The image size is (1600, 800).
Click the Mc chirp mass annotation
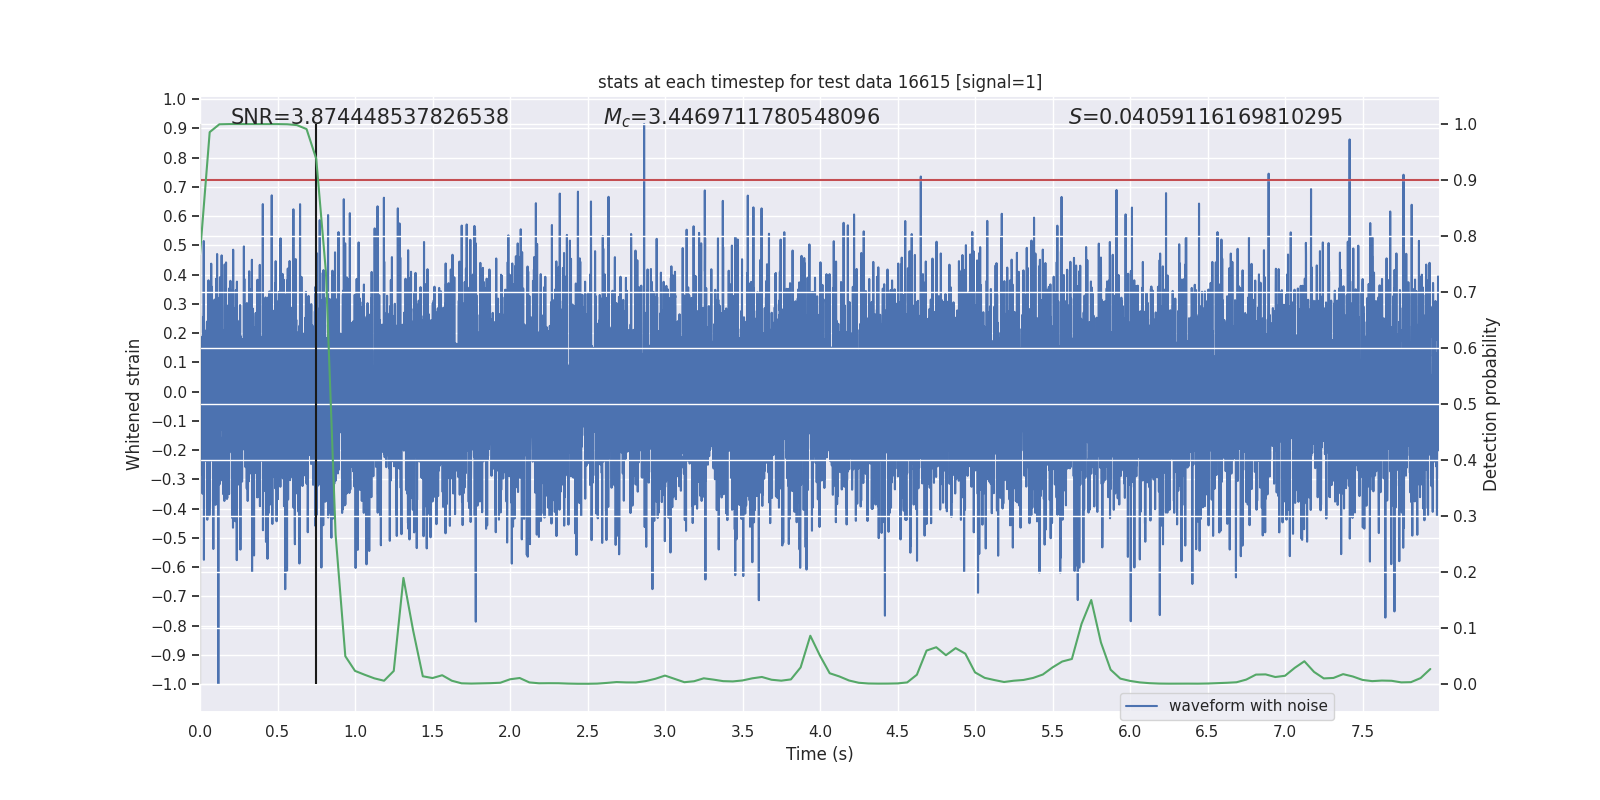(742, 117)
